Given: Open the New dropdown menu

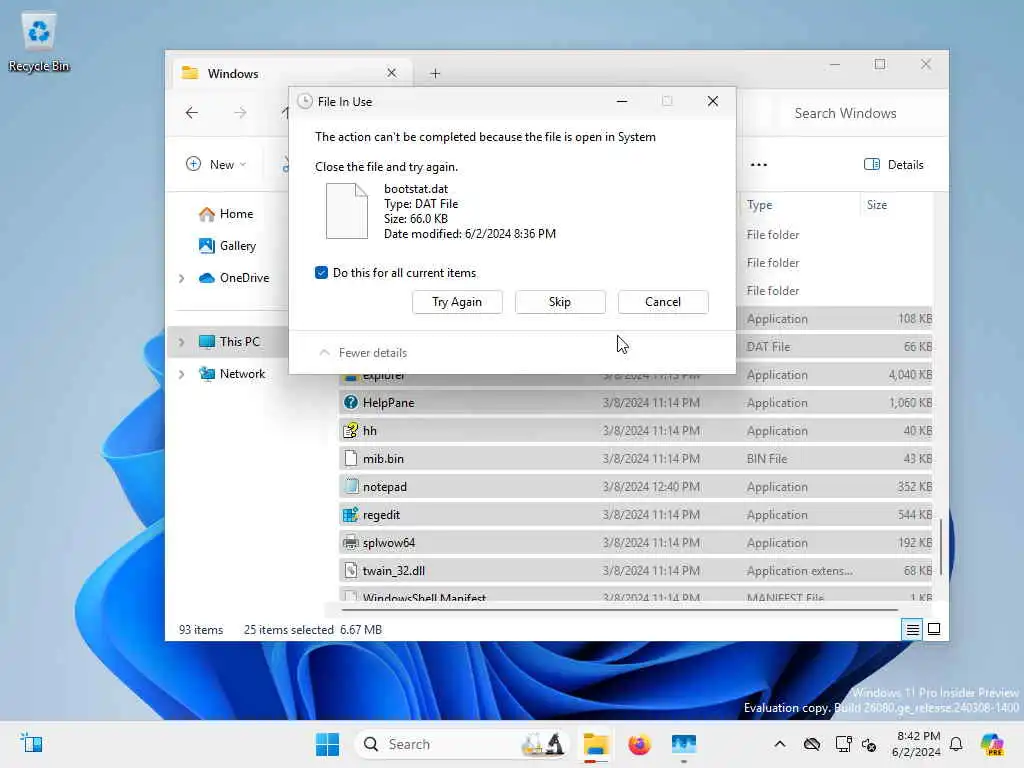Looking at the screenshot, I should pyautogui.click(x=216, y=165).
